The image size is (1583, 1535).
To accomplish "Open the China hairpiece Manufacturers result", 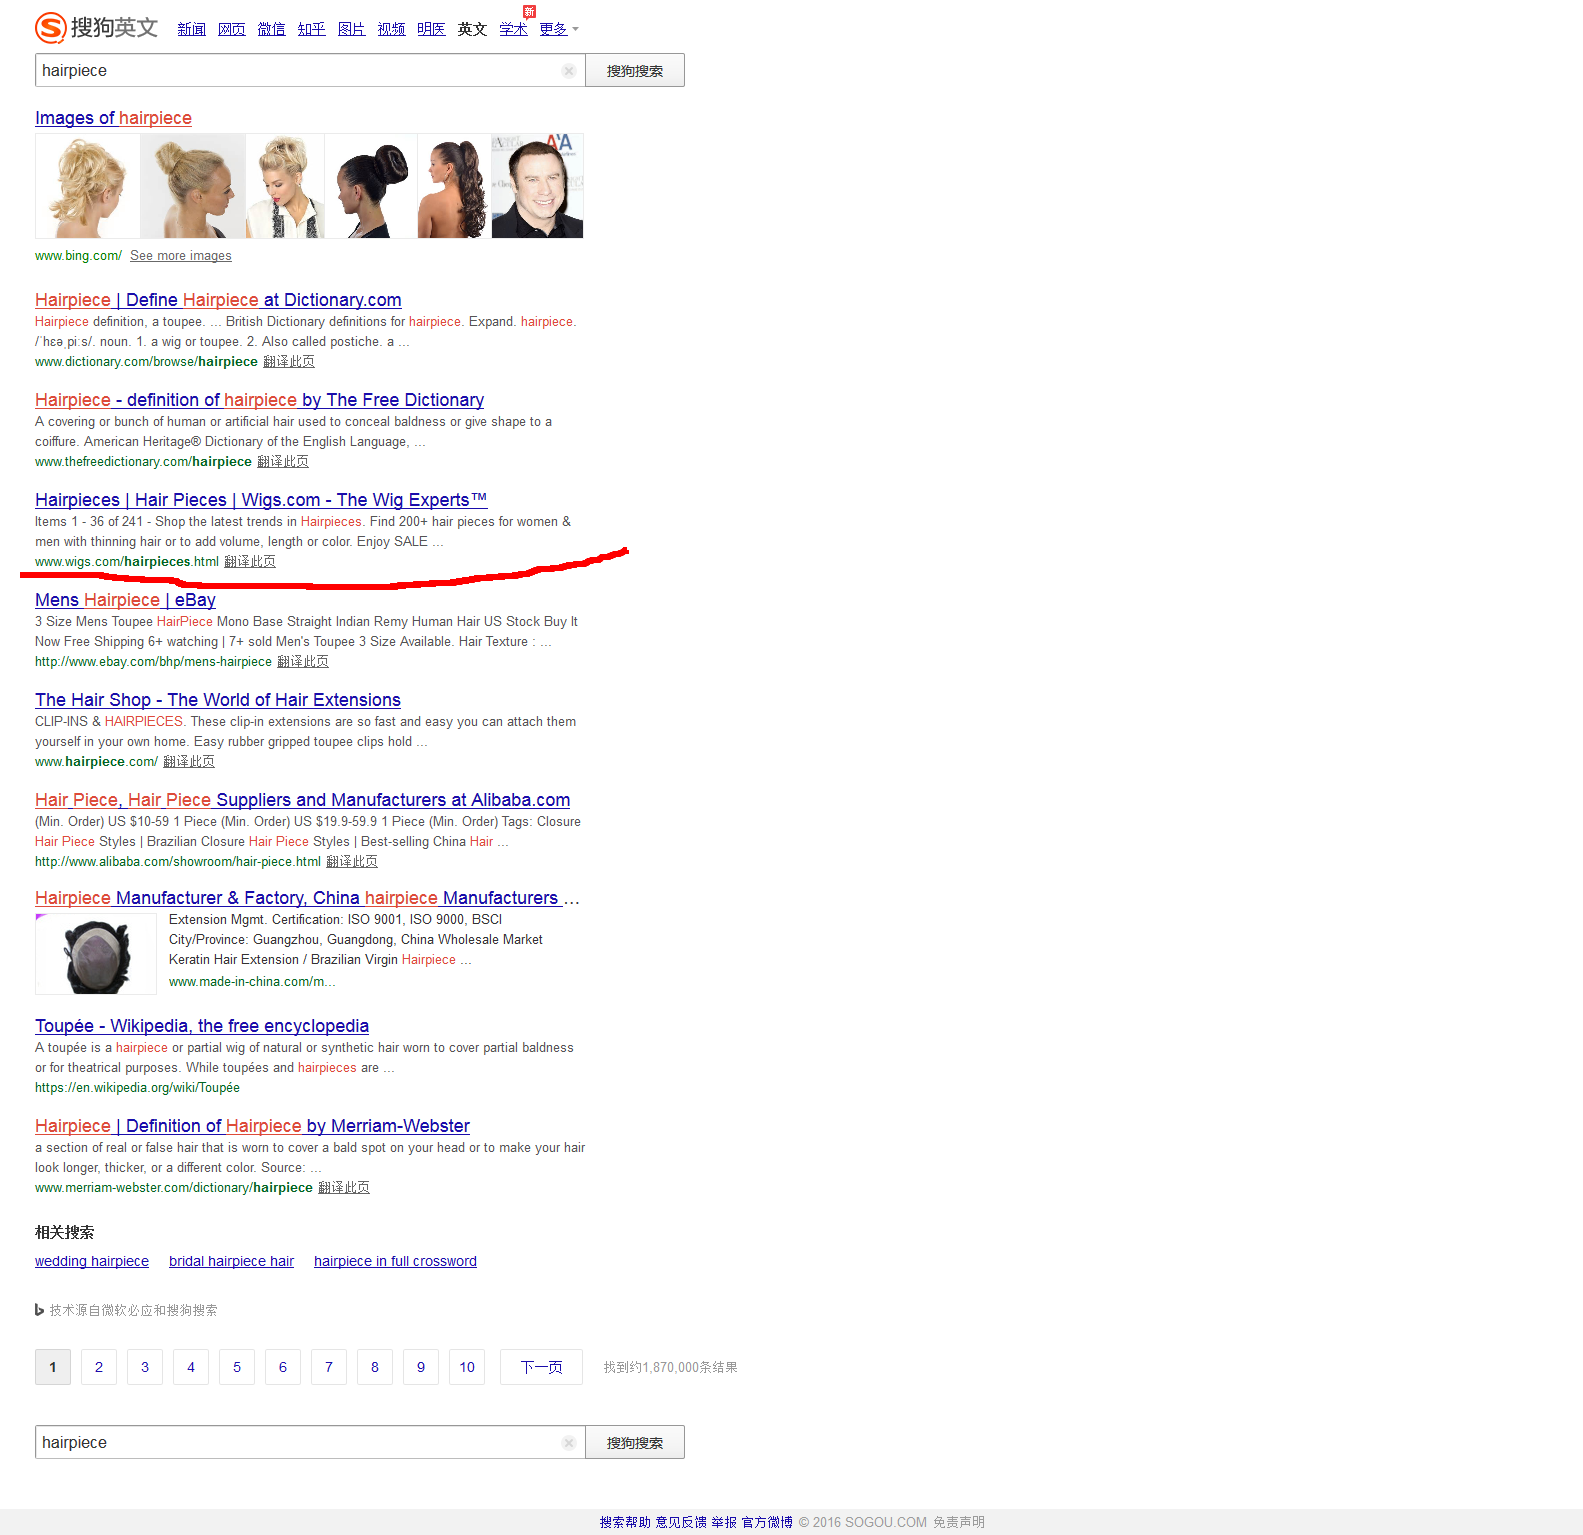I will (x=307, y=898).
